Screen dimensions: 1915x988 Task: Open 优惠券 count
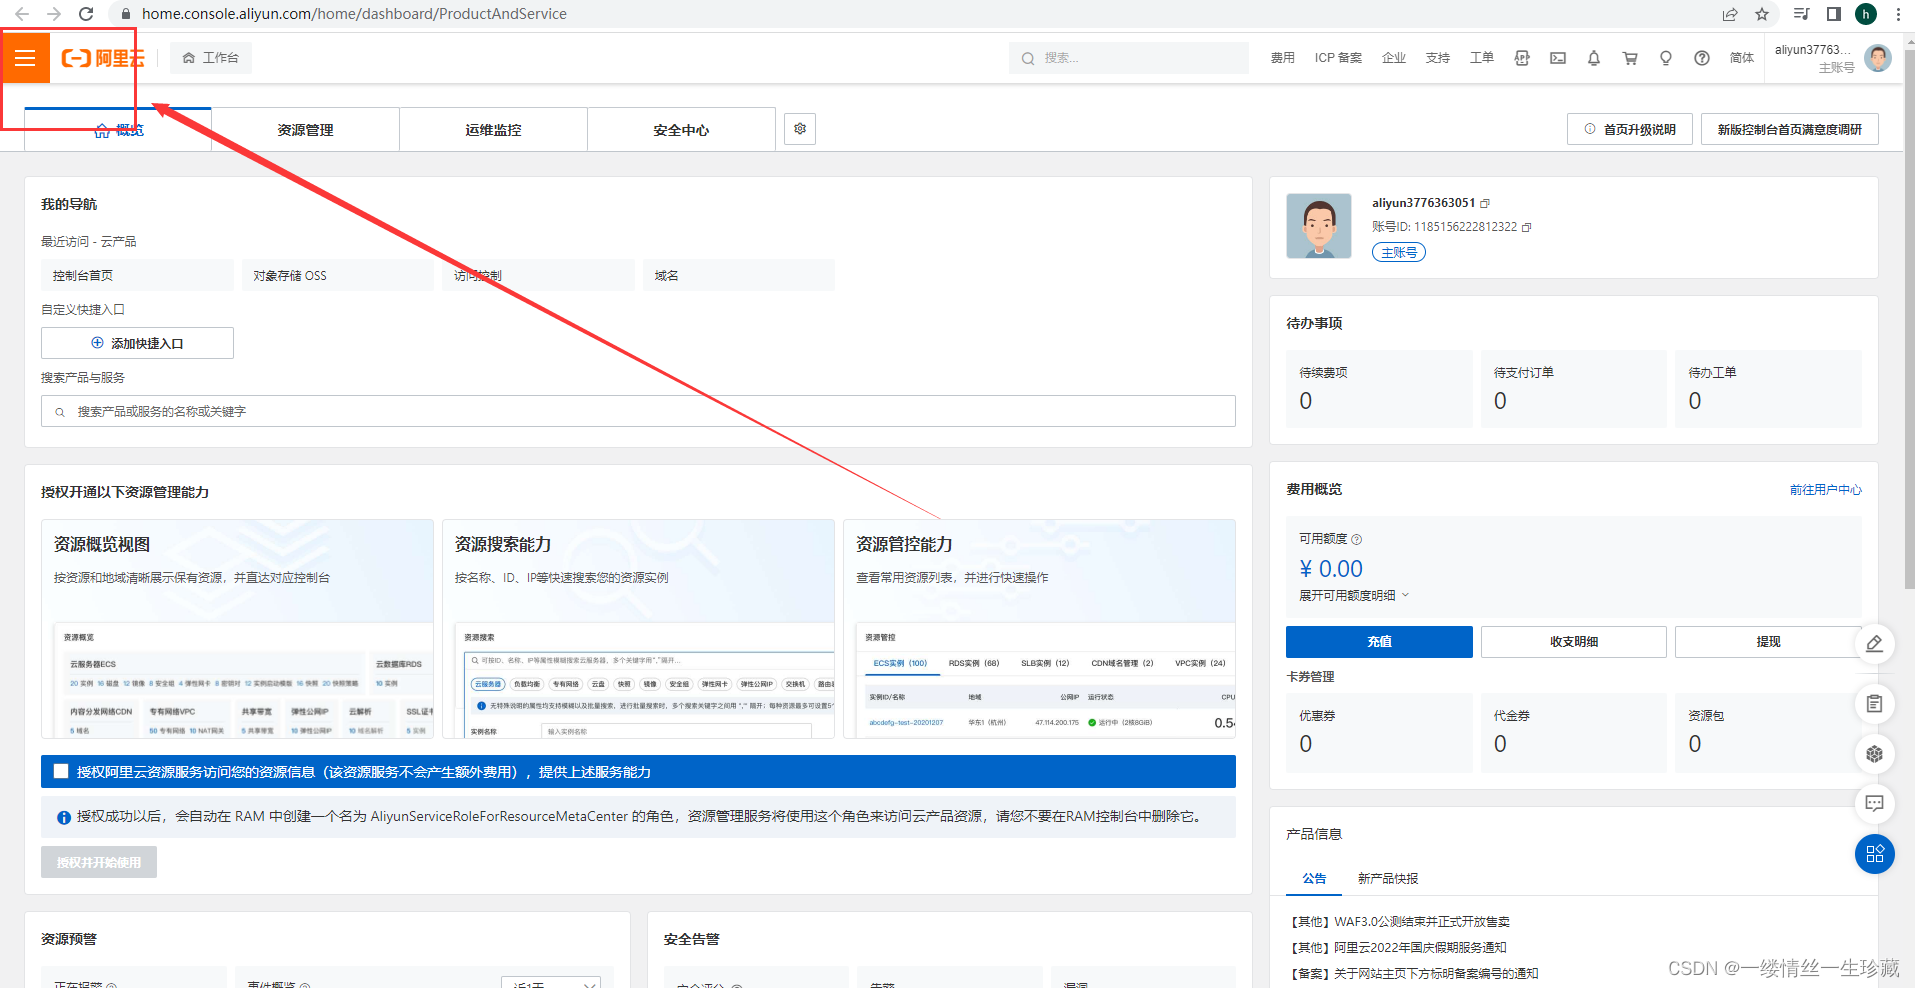[1306, 744]
